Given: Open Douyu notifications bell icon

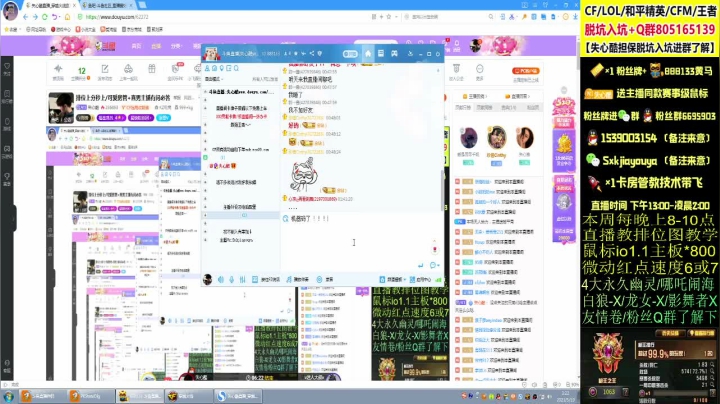Looking at the screenshot, I should (x=456, y=45).
